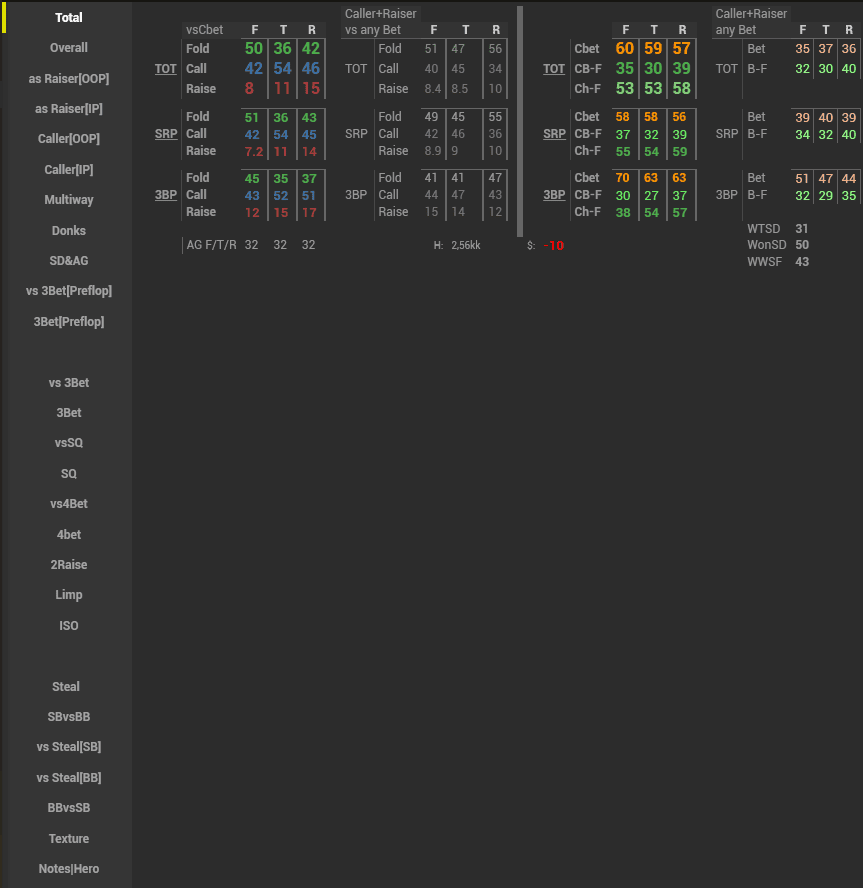Switch to the 4bet tab
863x888 pixels.
[x=68, y=535]
